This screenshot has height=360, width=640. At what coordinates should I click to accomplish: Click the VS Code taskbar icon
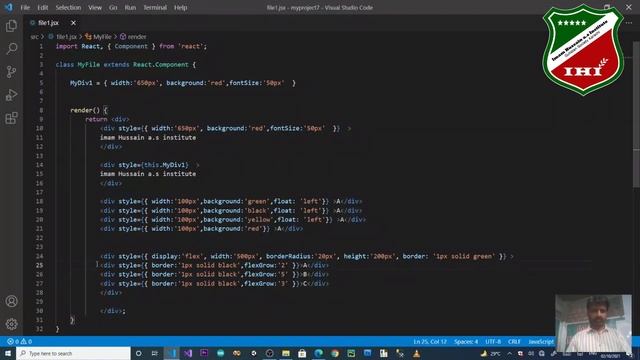click(x=171, y=353)
